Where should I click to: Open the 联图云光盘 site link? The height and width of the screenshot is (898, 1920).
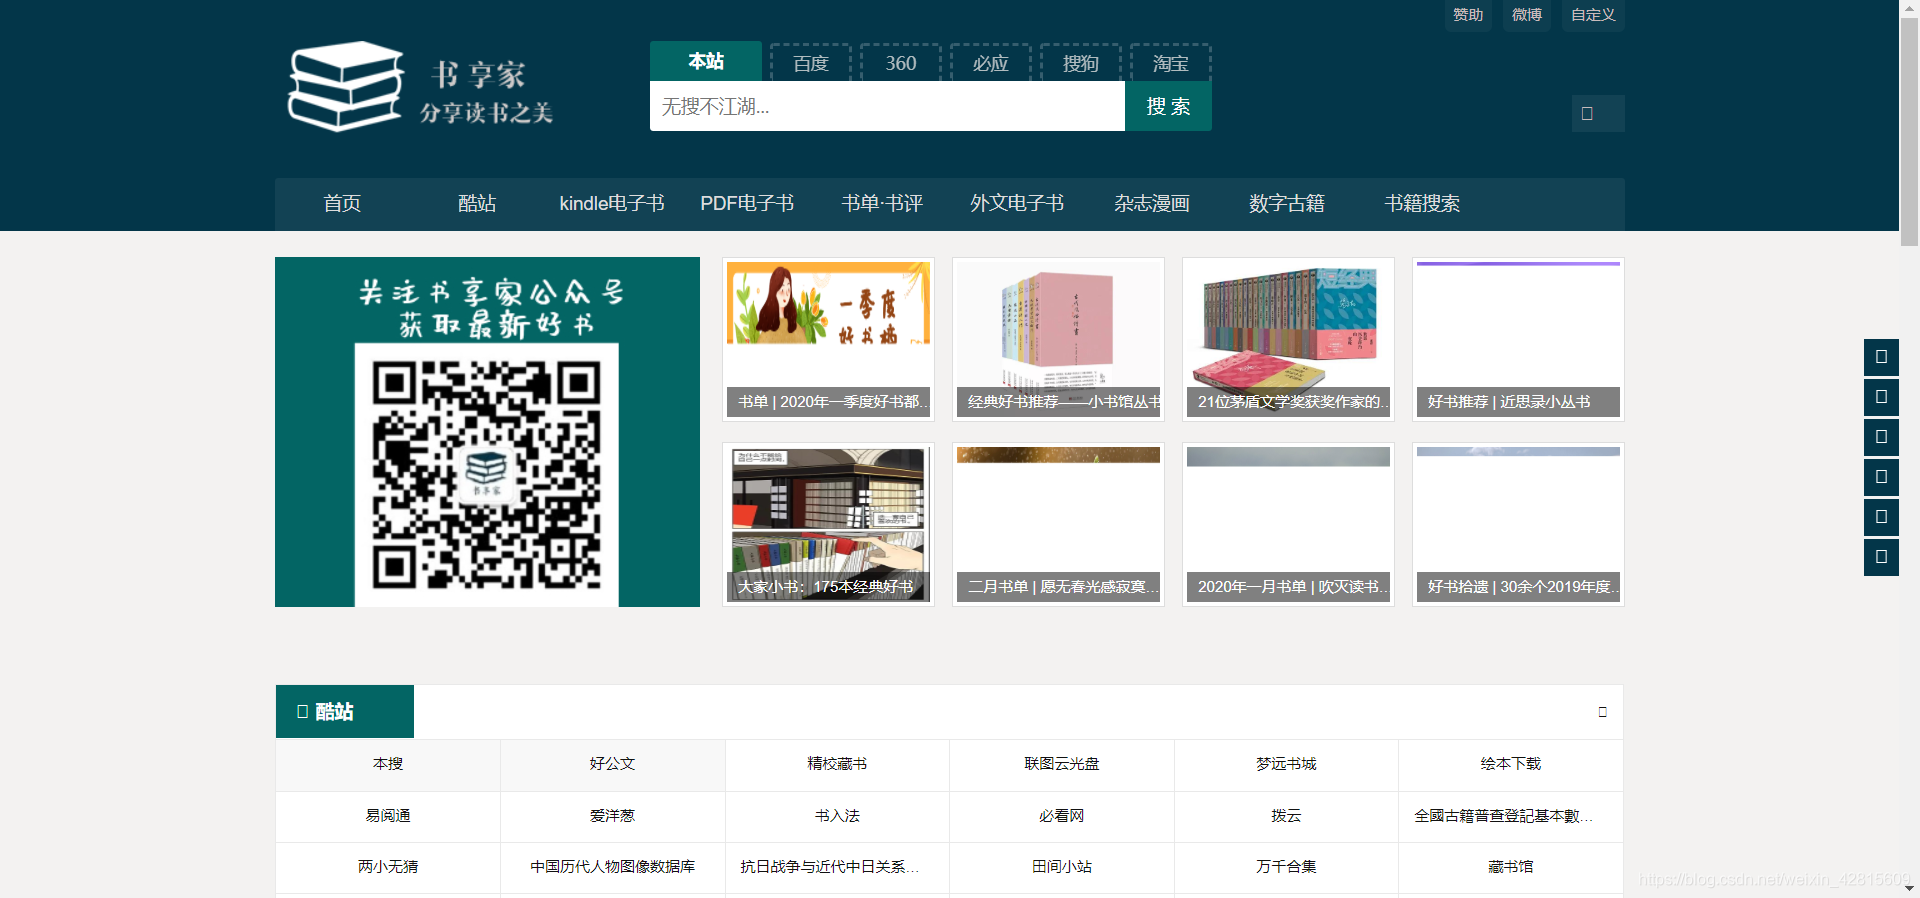click(1062, 764)
